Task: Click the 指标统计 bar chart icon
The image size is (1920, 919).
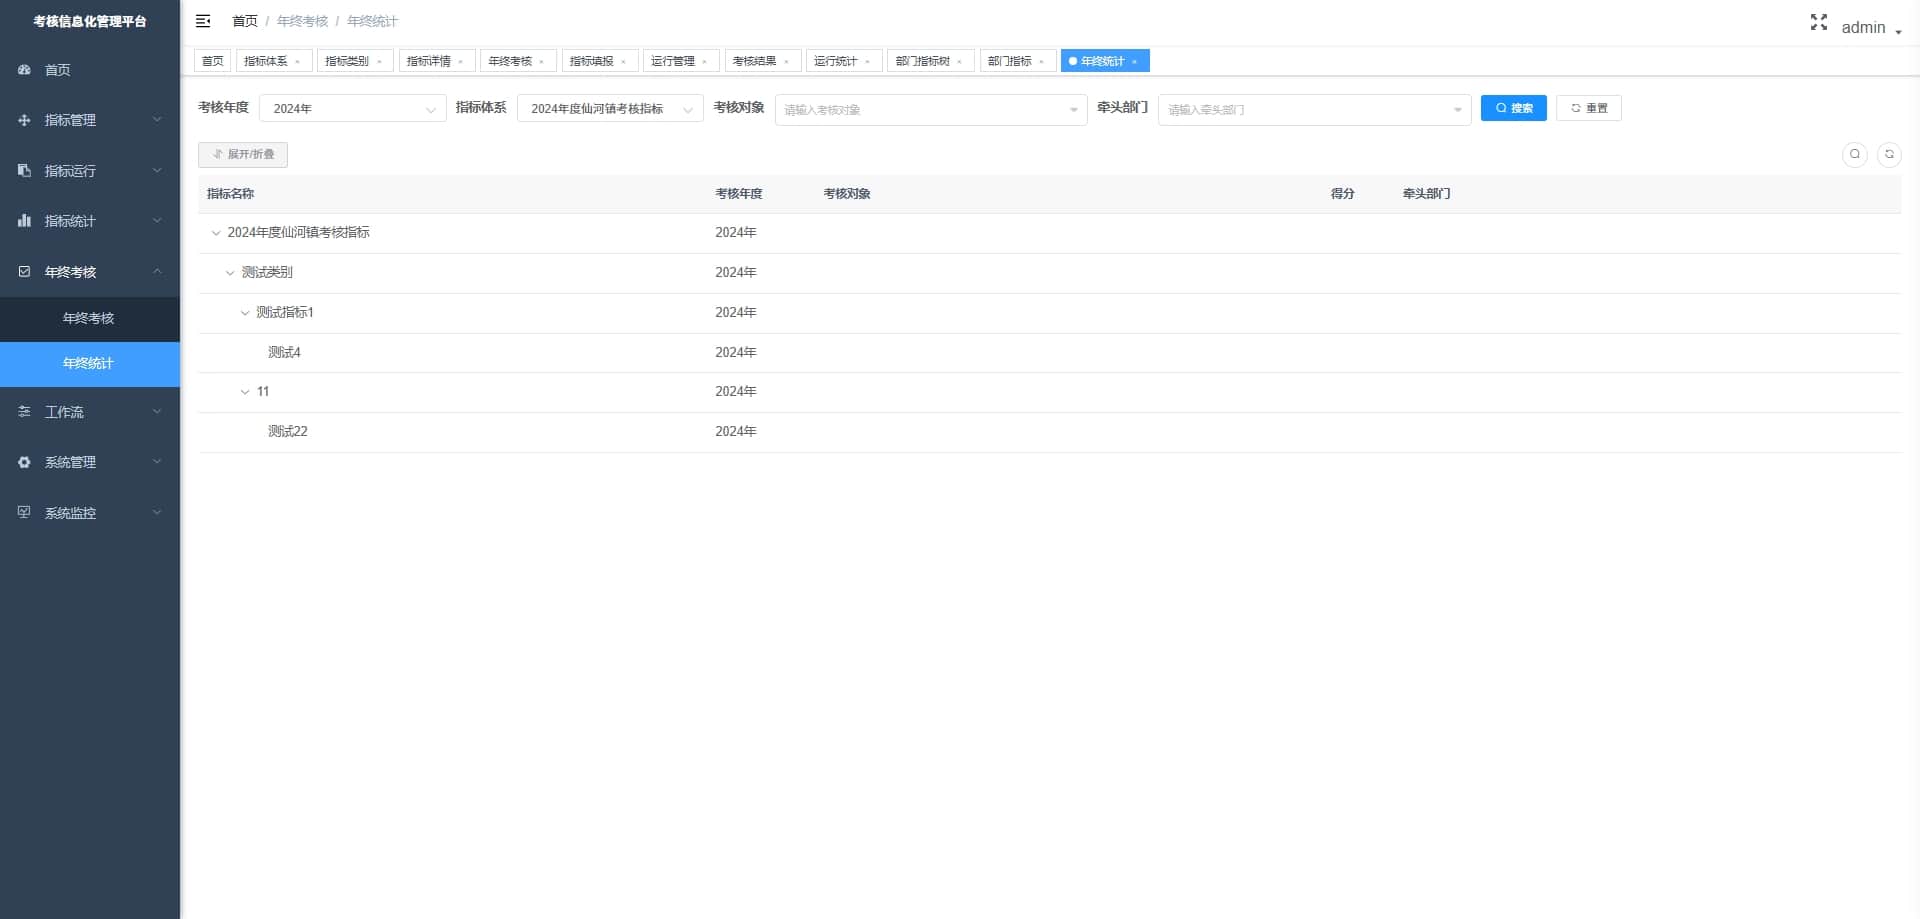Action: pos(24,221)
